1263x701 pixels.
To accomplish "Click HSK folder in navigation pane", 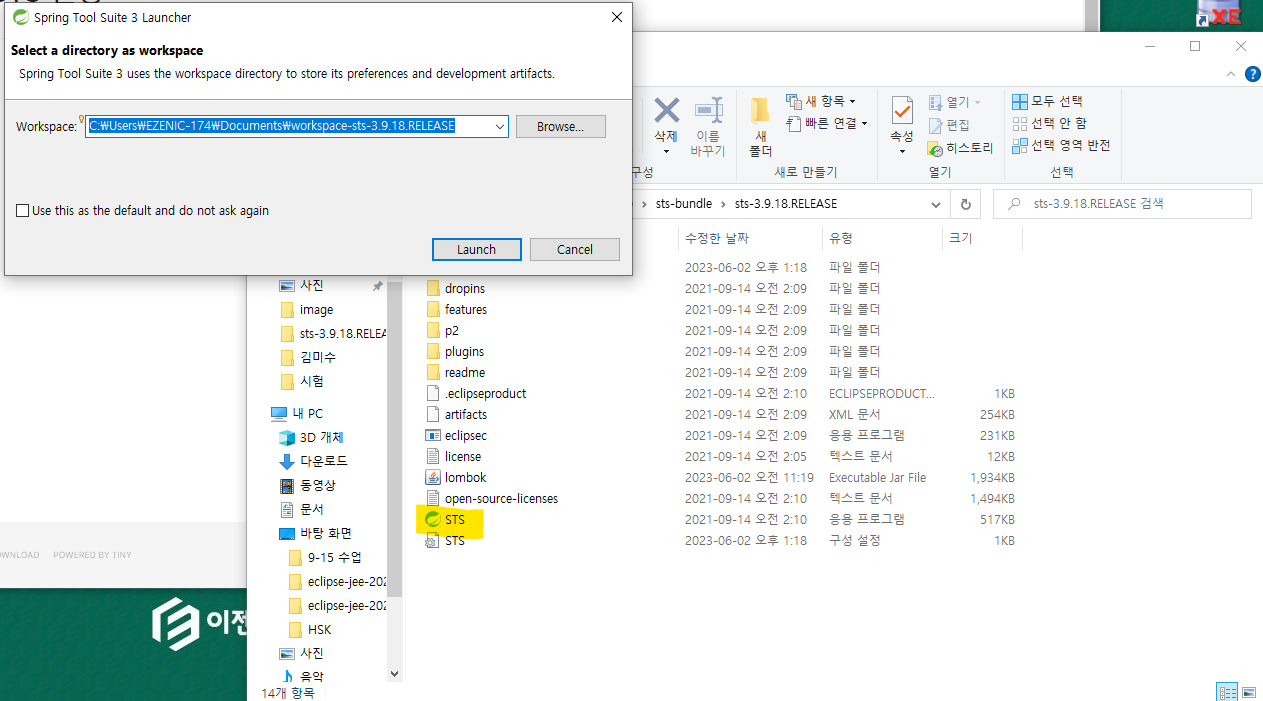I will 319,629.
